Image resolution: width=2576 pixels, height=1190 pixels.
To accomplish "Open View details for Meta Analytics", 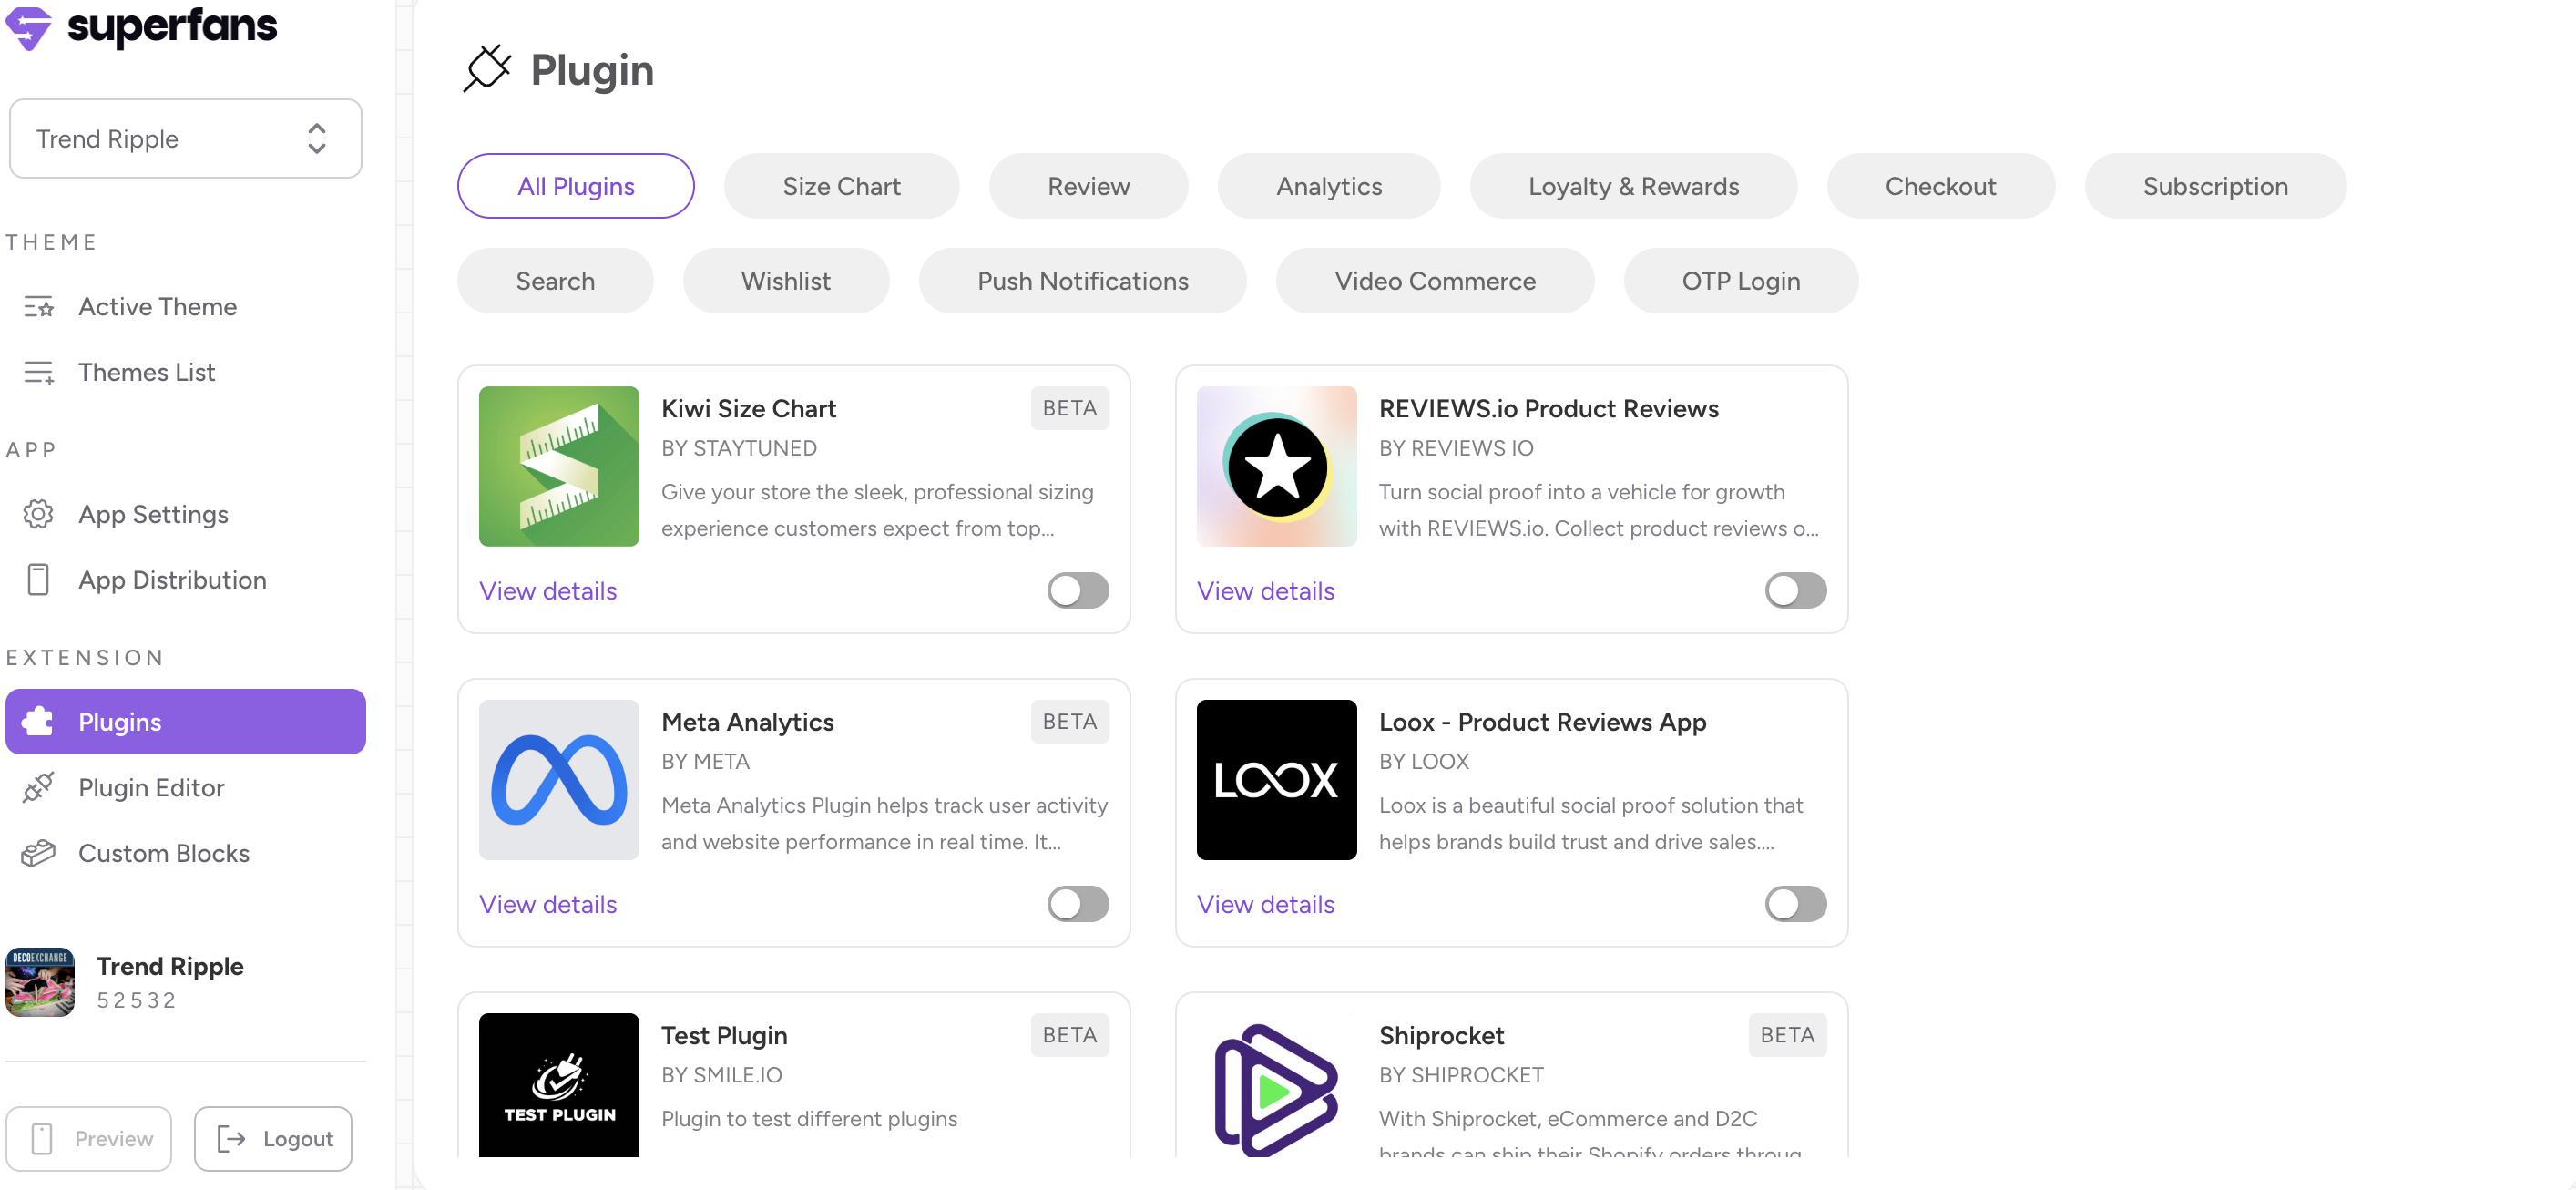I will 547,904.
